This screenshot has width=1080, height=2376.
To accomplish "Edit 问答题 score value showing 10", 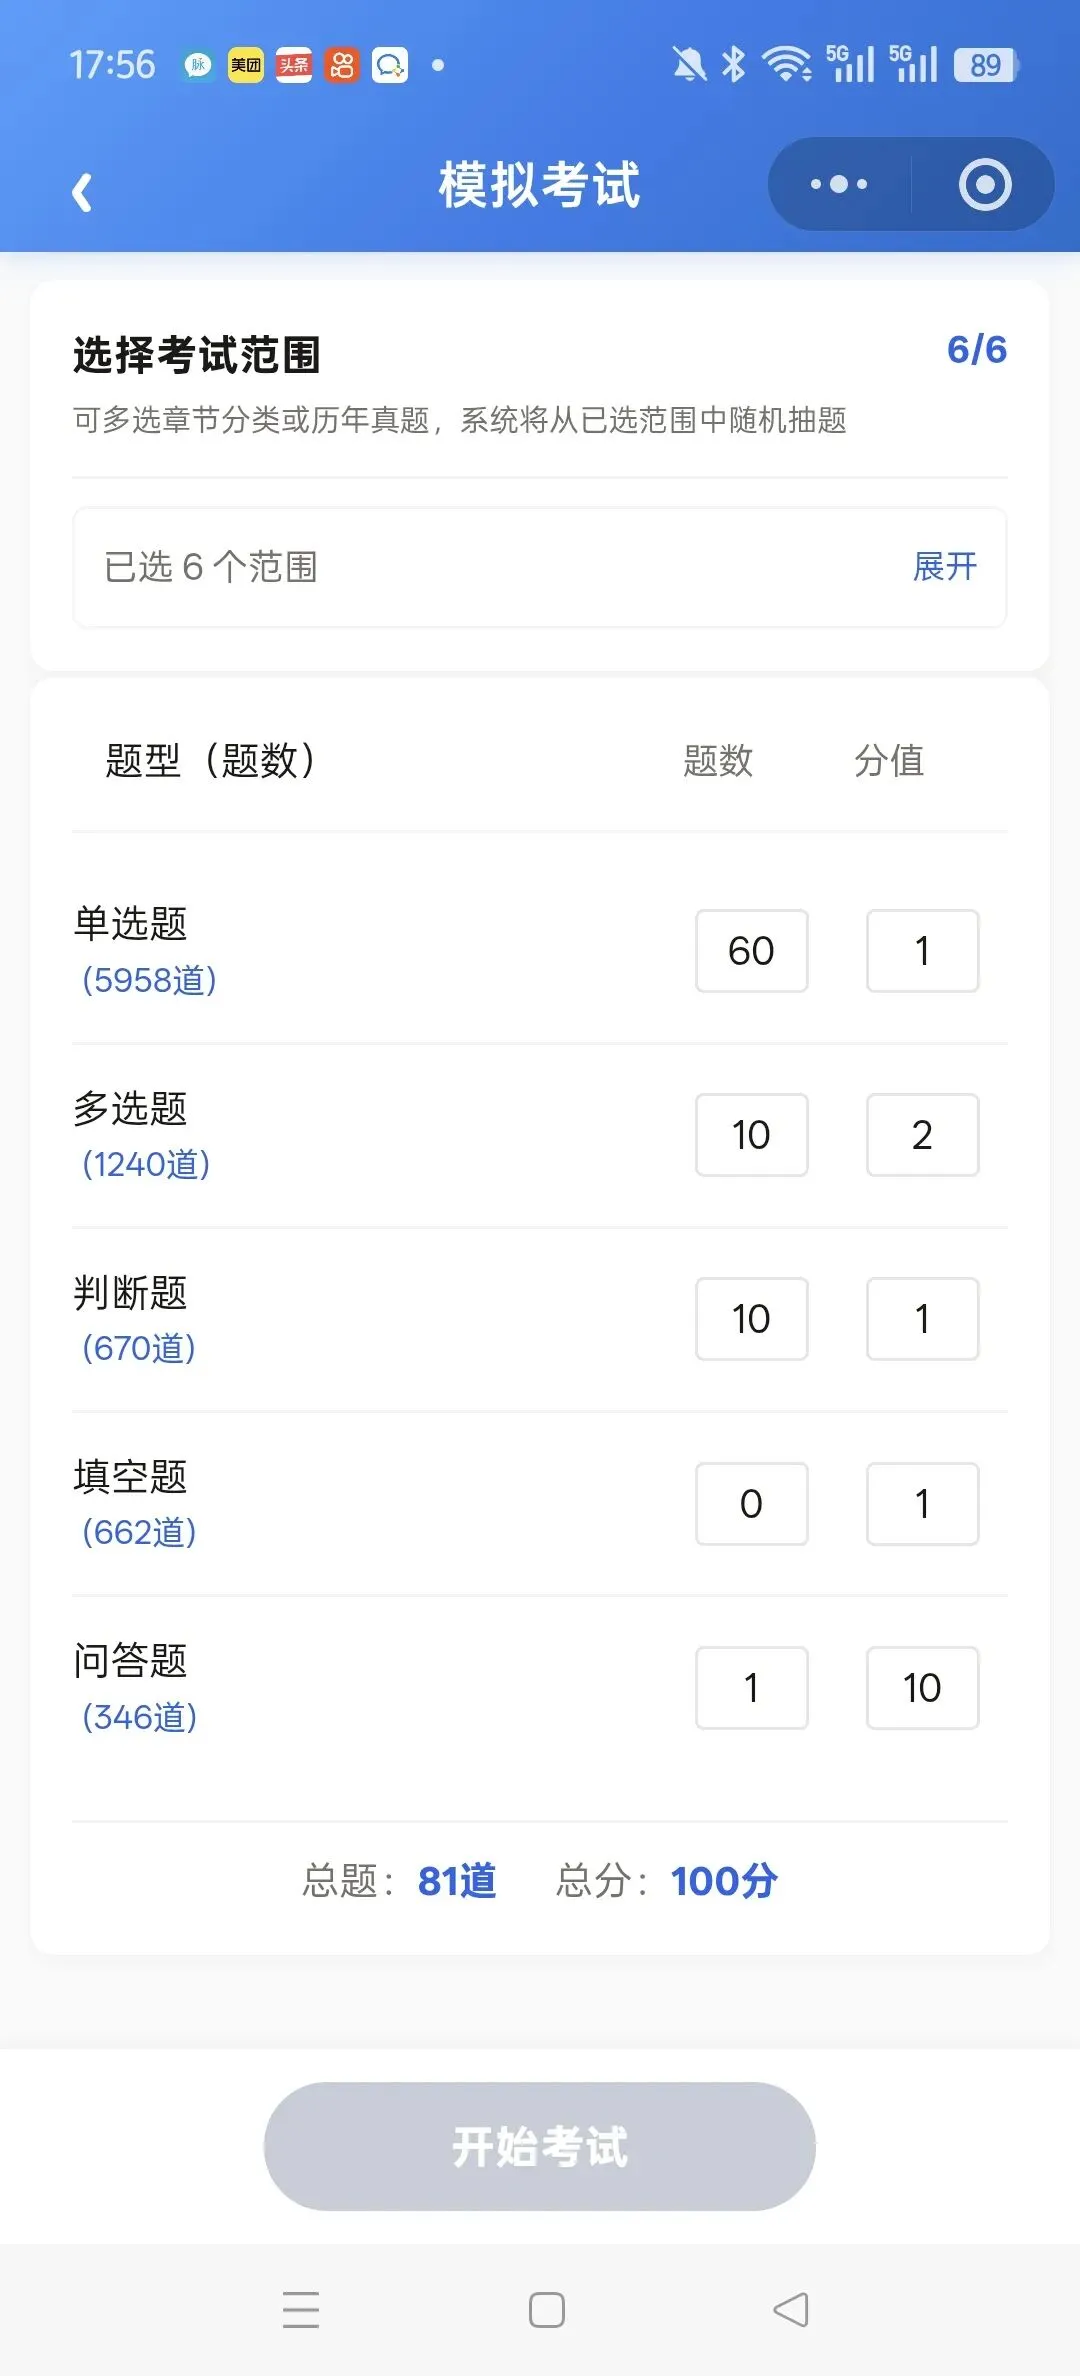I will coord(922,1688).
